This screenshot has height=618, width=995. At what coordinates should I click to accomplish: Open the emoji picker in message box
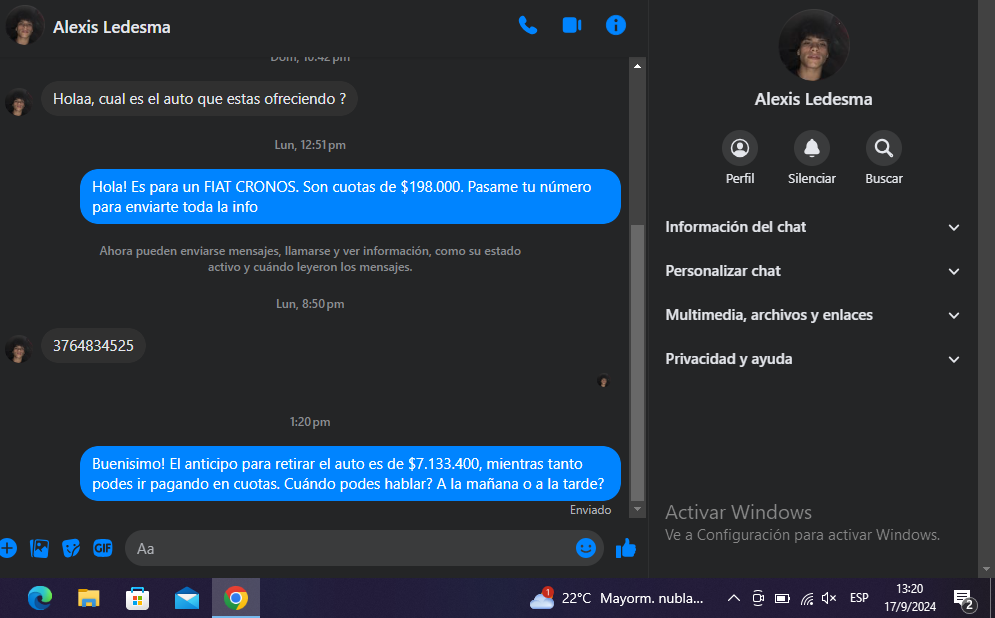[x=586, y=548]
